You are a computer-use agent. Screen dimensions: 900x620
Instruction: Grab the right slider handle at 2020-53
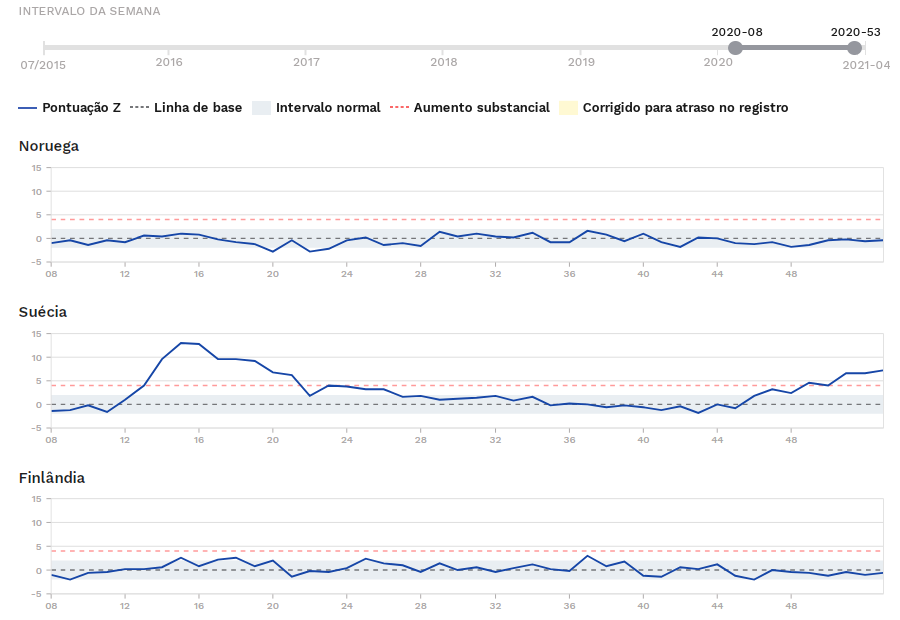(855, 48)
